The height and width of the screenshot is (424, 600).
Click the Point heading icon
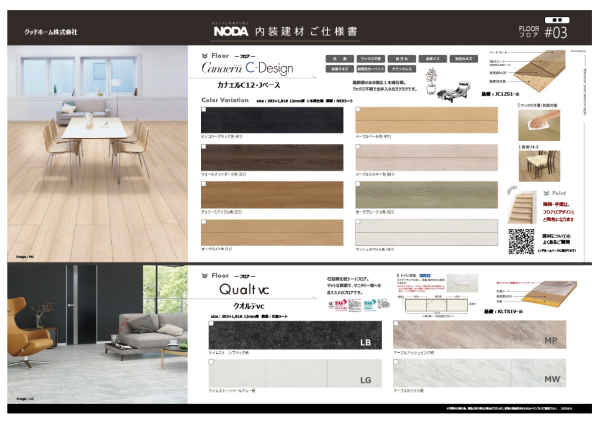point(546,193)
